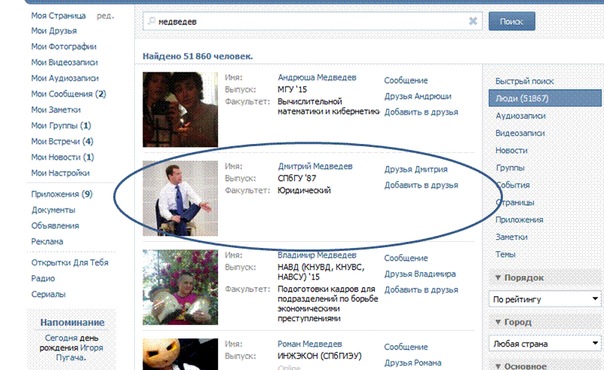This screenshot has width=604, height=370.
Task: Open Владимир Медведев profile photo
Action: coord(180,287)
